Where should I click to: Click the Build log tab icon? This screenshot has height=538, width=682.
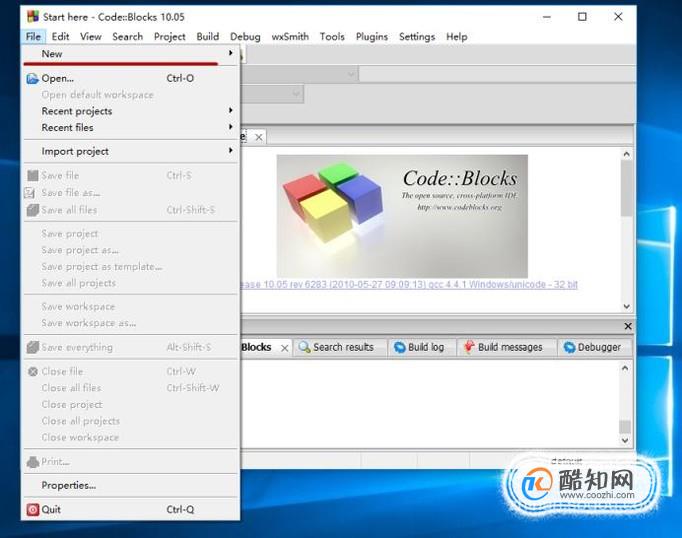399,347
